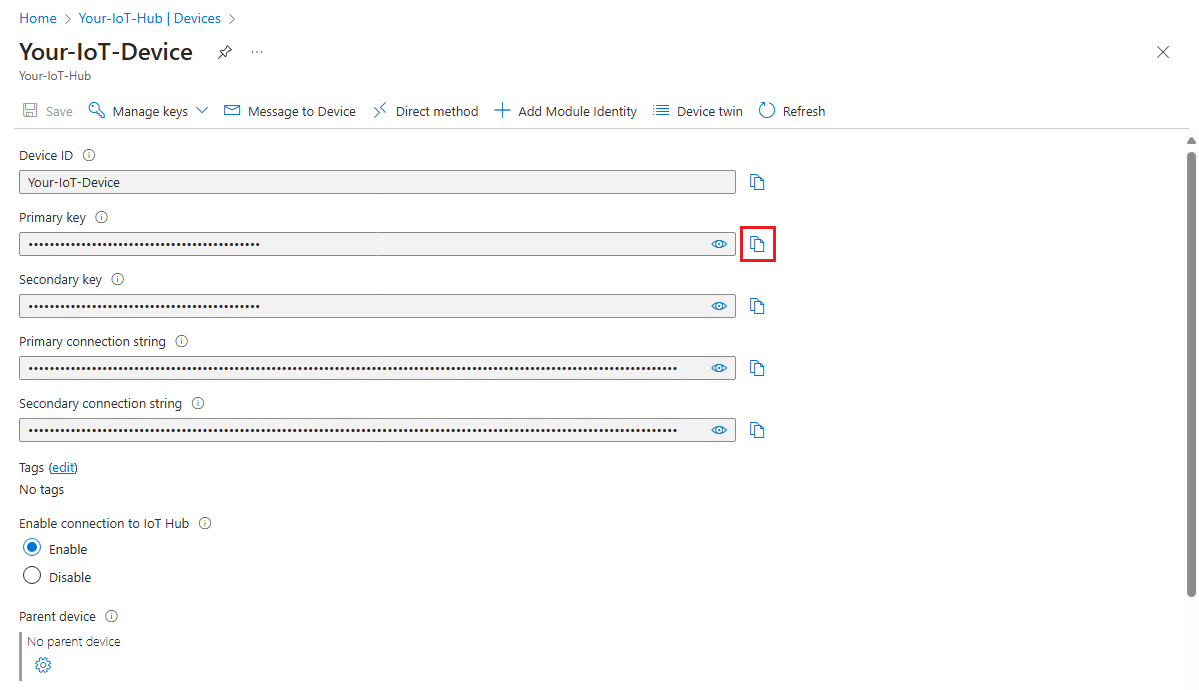Pin Your-IoT-Device to dashboard

(x=224, y=52)
